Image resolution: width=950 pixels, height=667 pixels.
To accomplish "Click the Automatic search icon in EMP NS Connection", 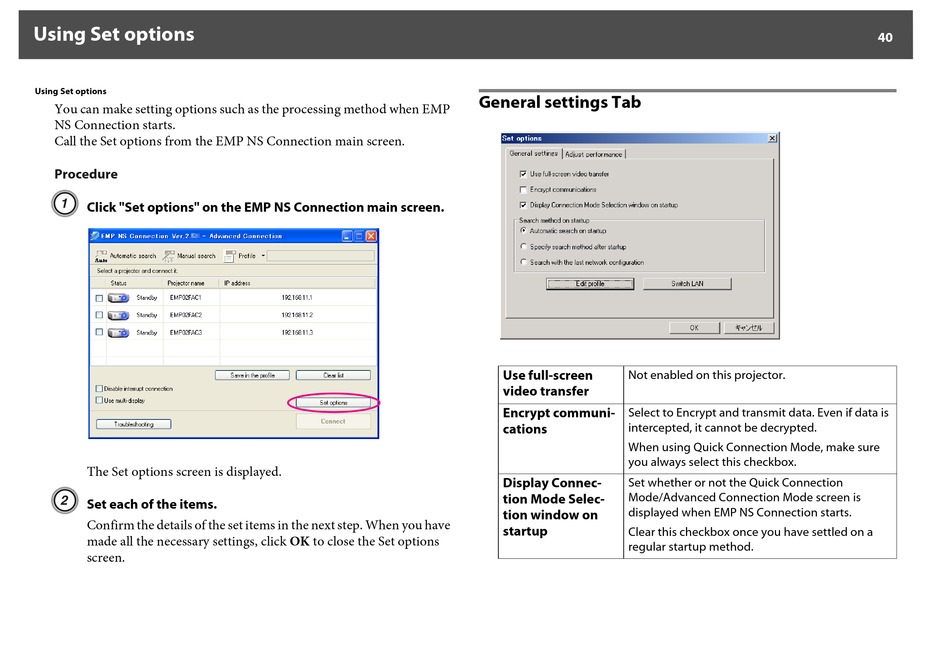I will point(101,256).
